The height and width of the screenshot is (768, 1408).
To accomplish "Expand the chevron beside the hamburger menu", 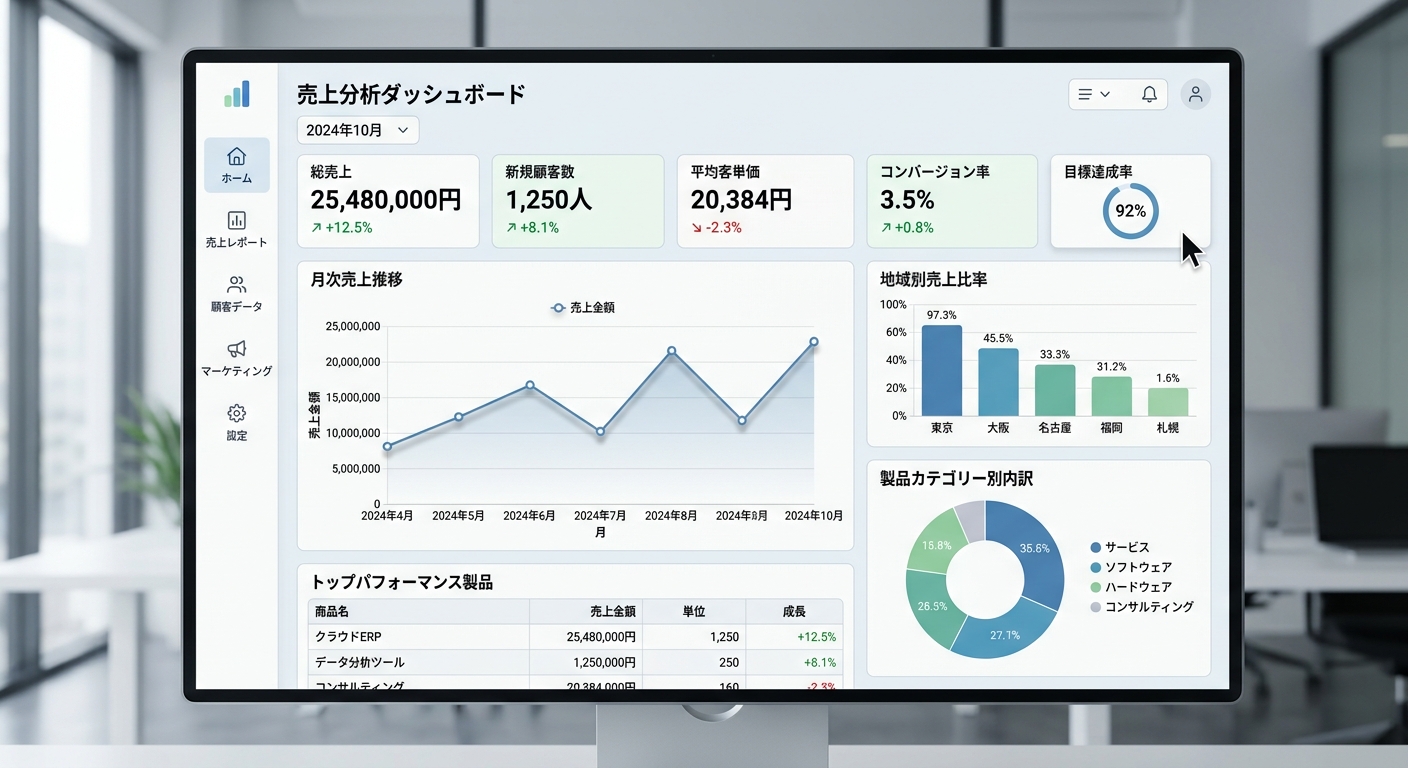I will [1107, 93].
